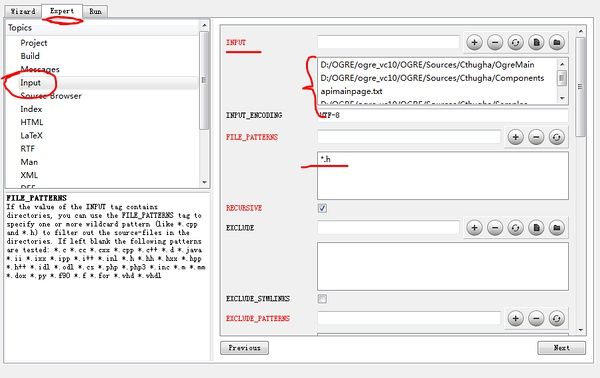Viewport: 600px width, 378px height.
Task: Click settings panel scroll-up arrow
Action: pyautogui.click(x=581, y=31)
